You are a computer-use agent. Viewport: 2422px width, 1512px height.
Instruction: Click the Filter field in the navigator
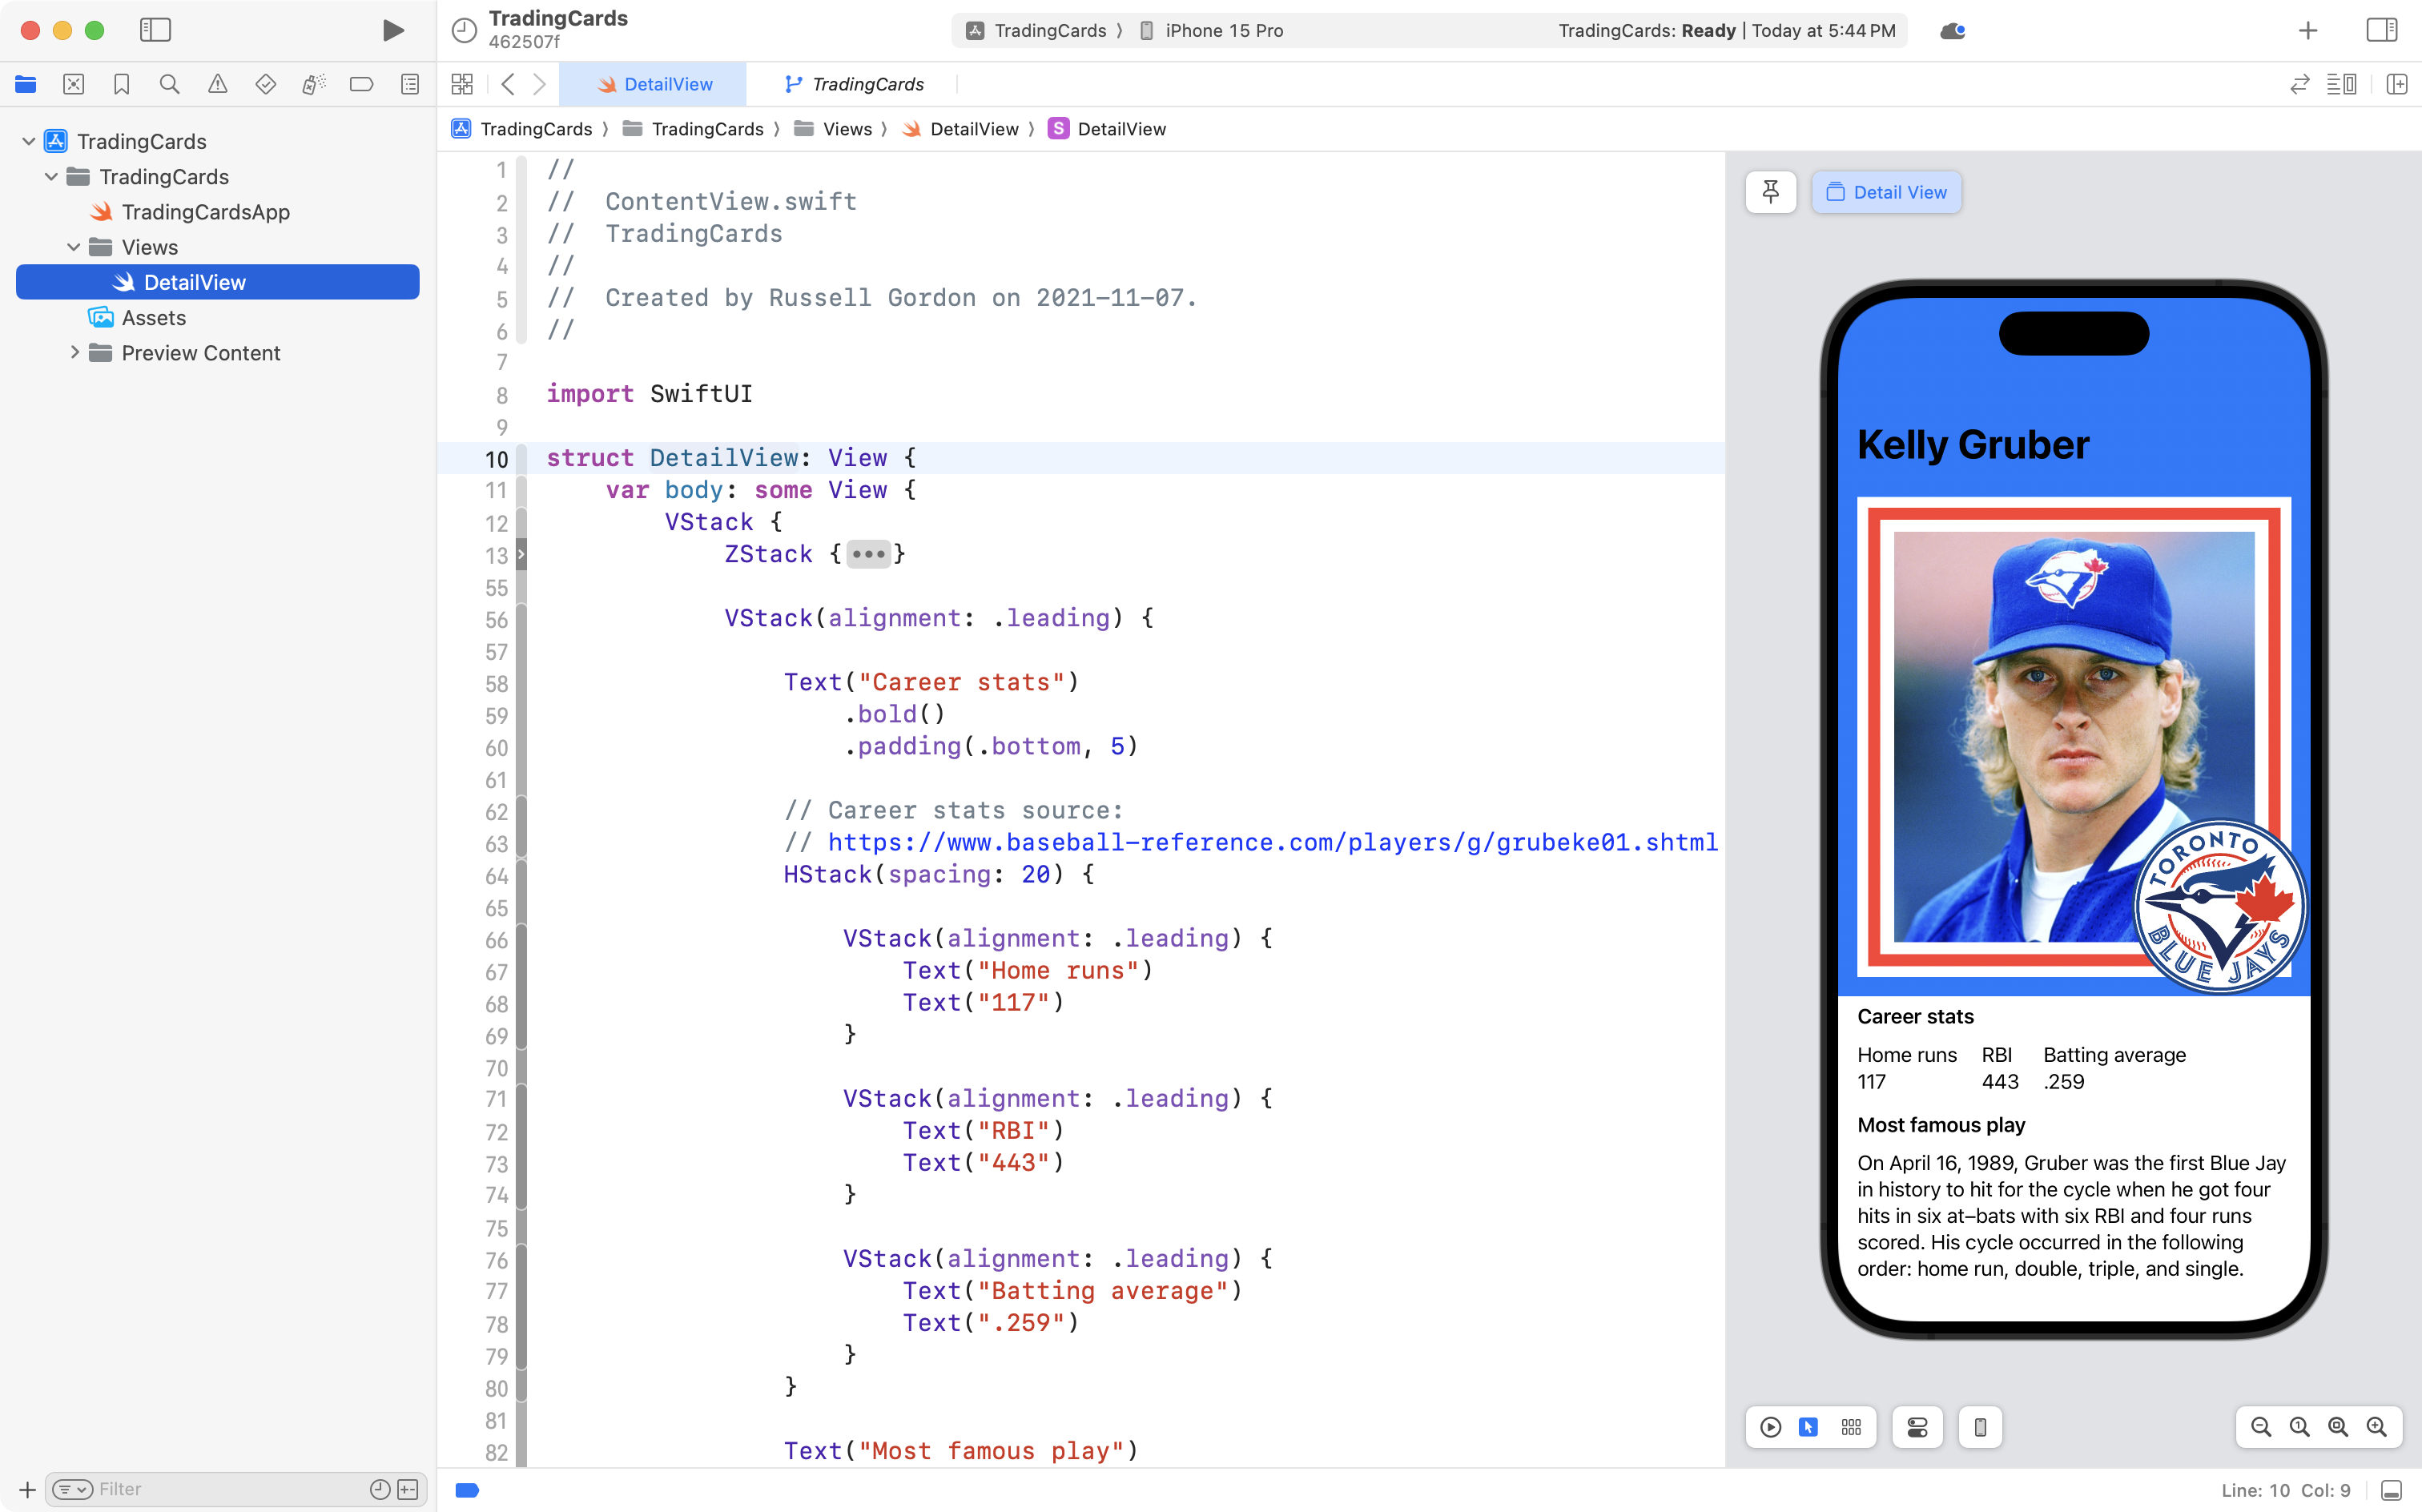(200, 1488)
